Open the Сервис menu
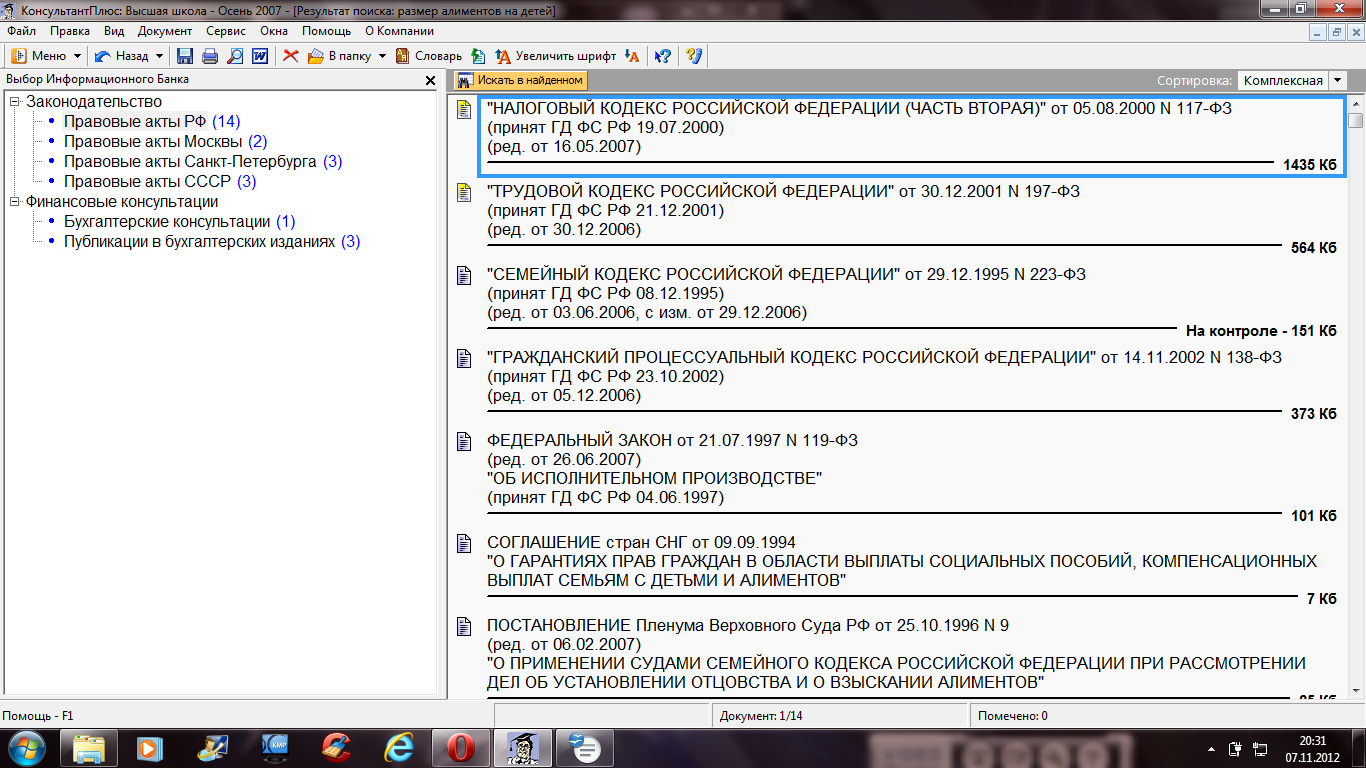 pos(226,31)
